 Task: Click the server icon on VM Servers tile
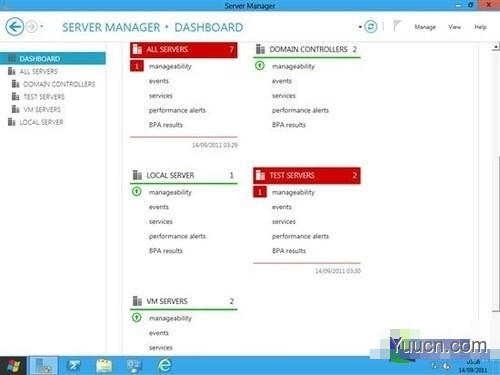(137, 301)
